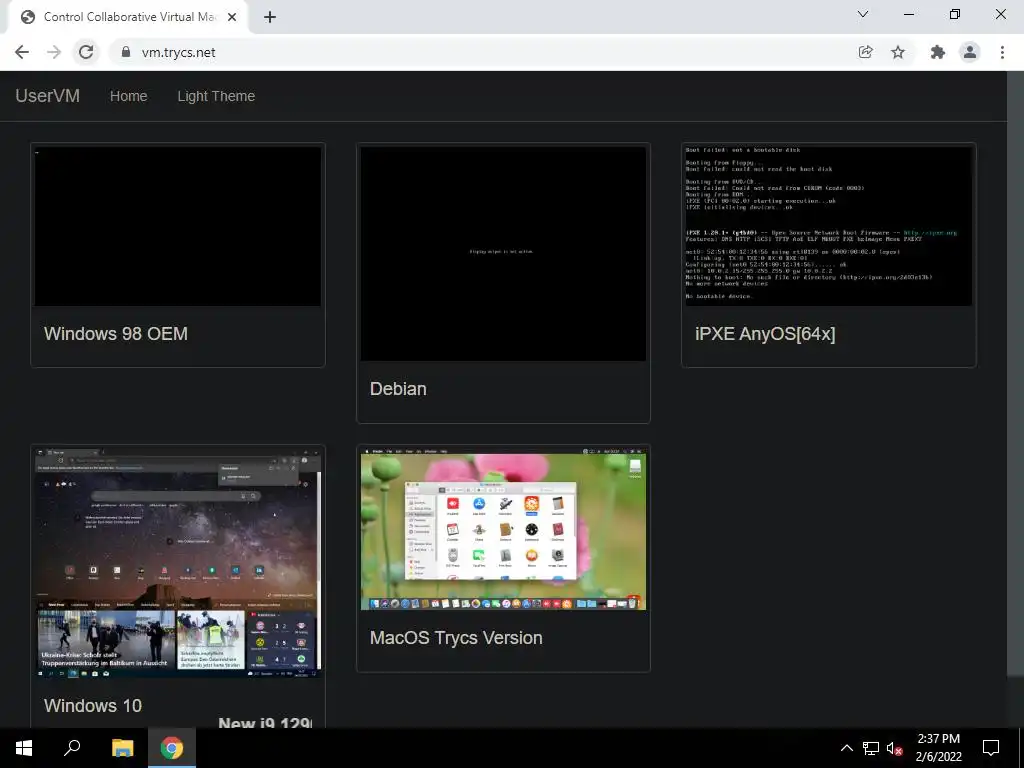Open the Windows 10 VM preview
Image resolution: width=1024 pixels, height=768 pixels.
[178, 563]
